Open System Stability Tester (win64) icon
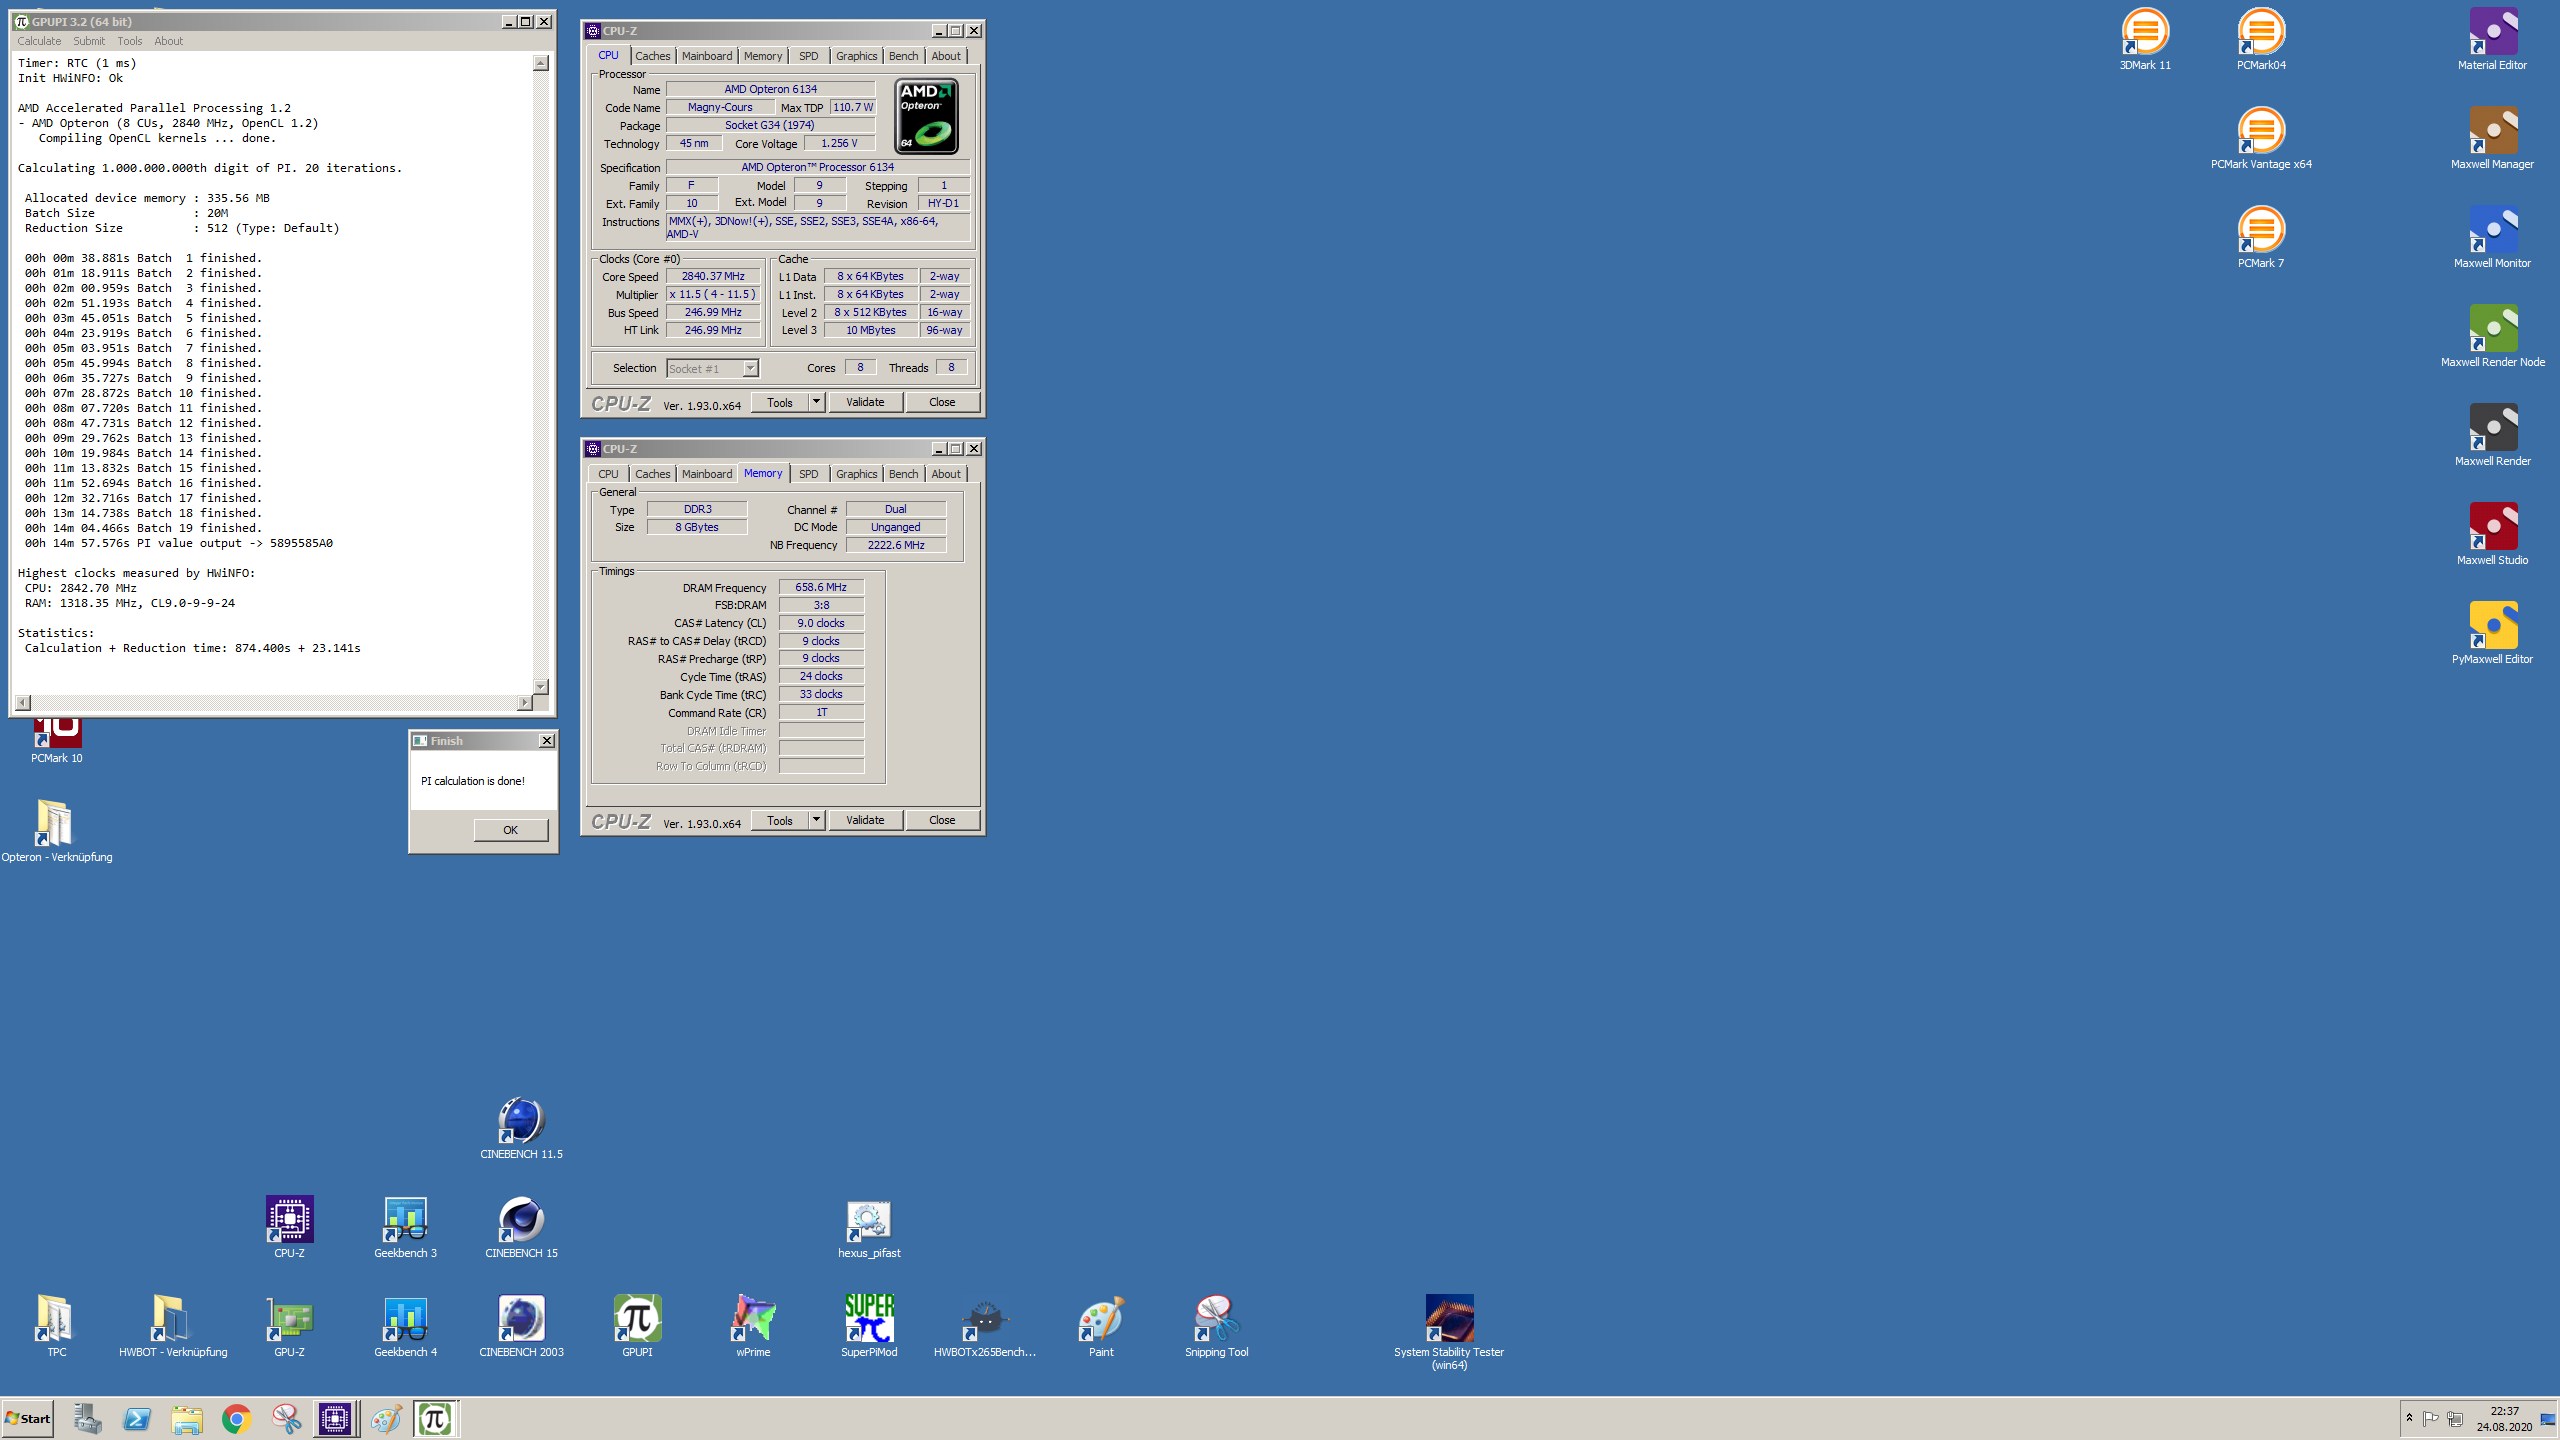This screenshot has width=2560, height=1440. click(1449, 1332)
